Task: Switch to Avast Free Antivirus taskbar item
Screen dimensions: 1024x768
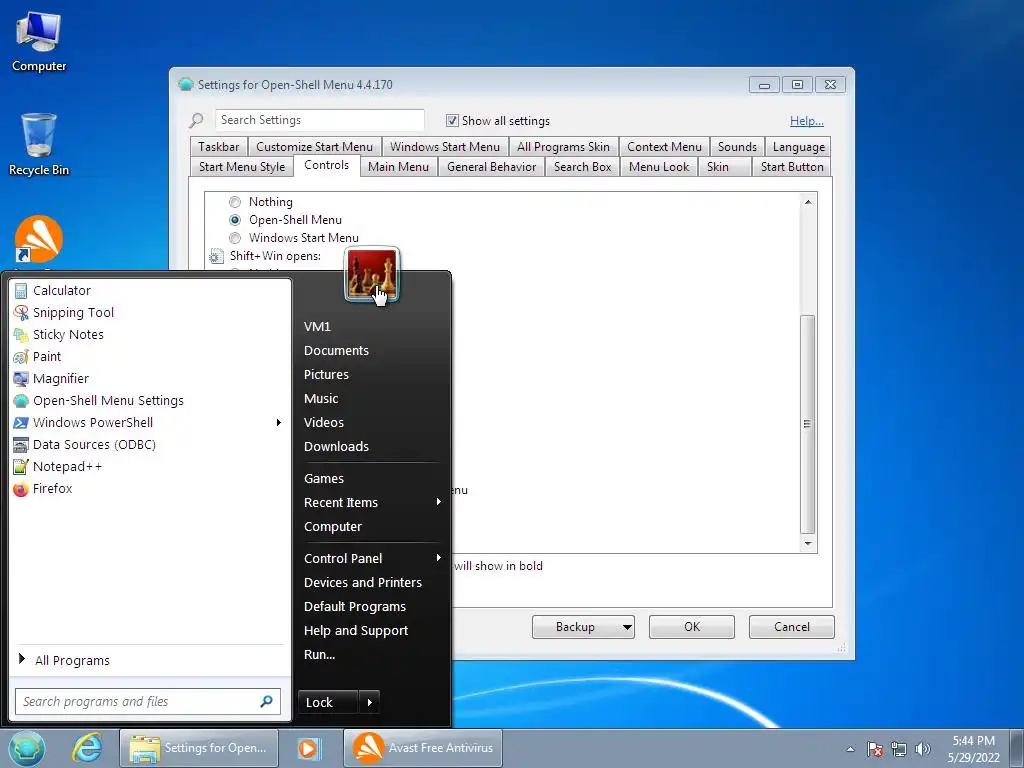Action: click(423, 748)
